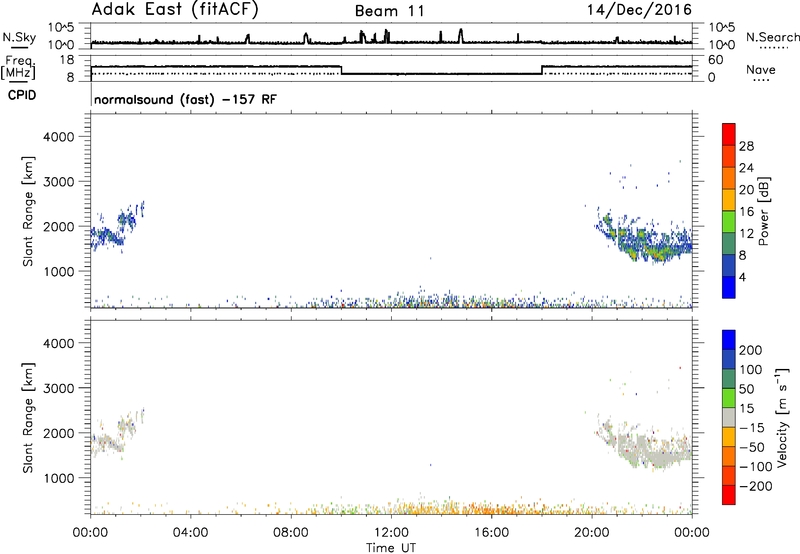Viewport: 800px width, 554px height.
Task: Click 'normalsound (fast) -157 RF' text
Action: coord(185,99)
